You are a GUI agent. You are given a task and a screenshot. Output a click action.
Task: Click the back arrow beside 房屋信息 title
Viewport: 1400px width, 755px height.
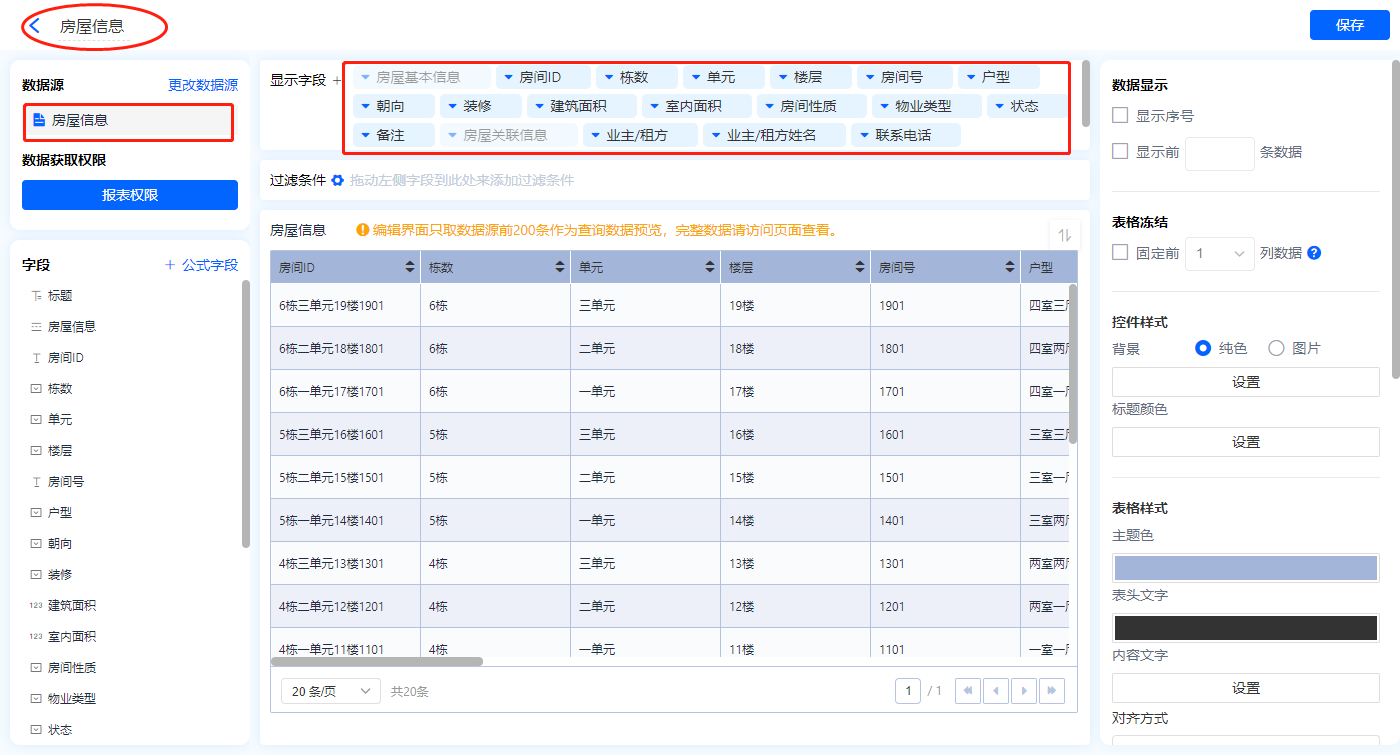(x=35, y=26)
